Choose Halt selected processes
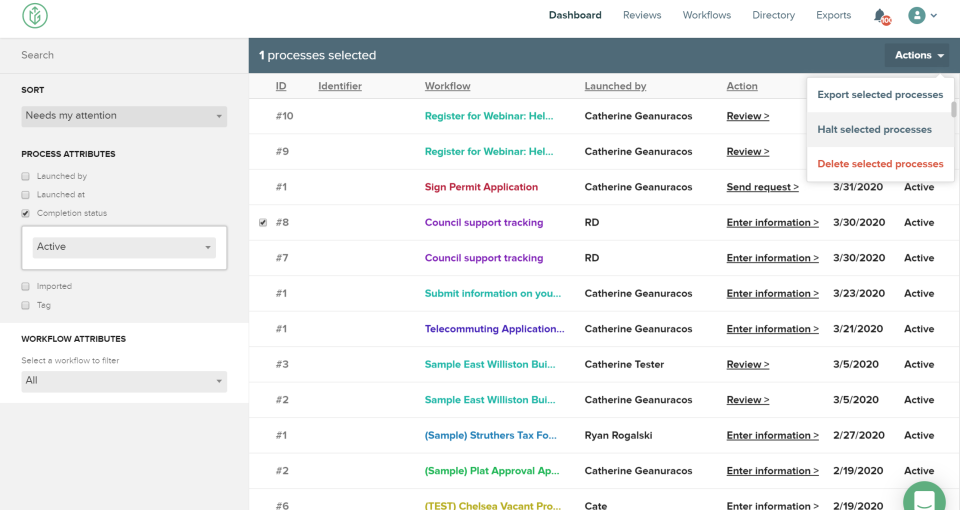Screen dimensions: 960x510 click(880, 130)
